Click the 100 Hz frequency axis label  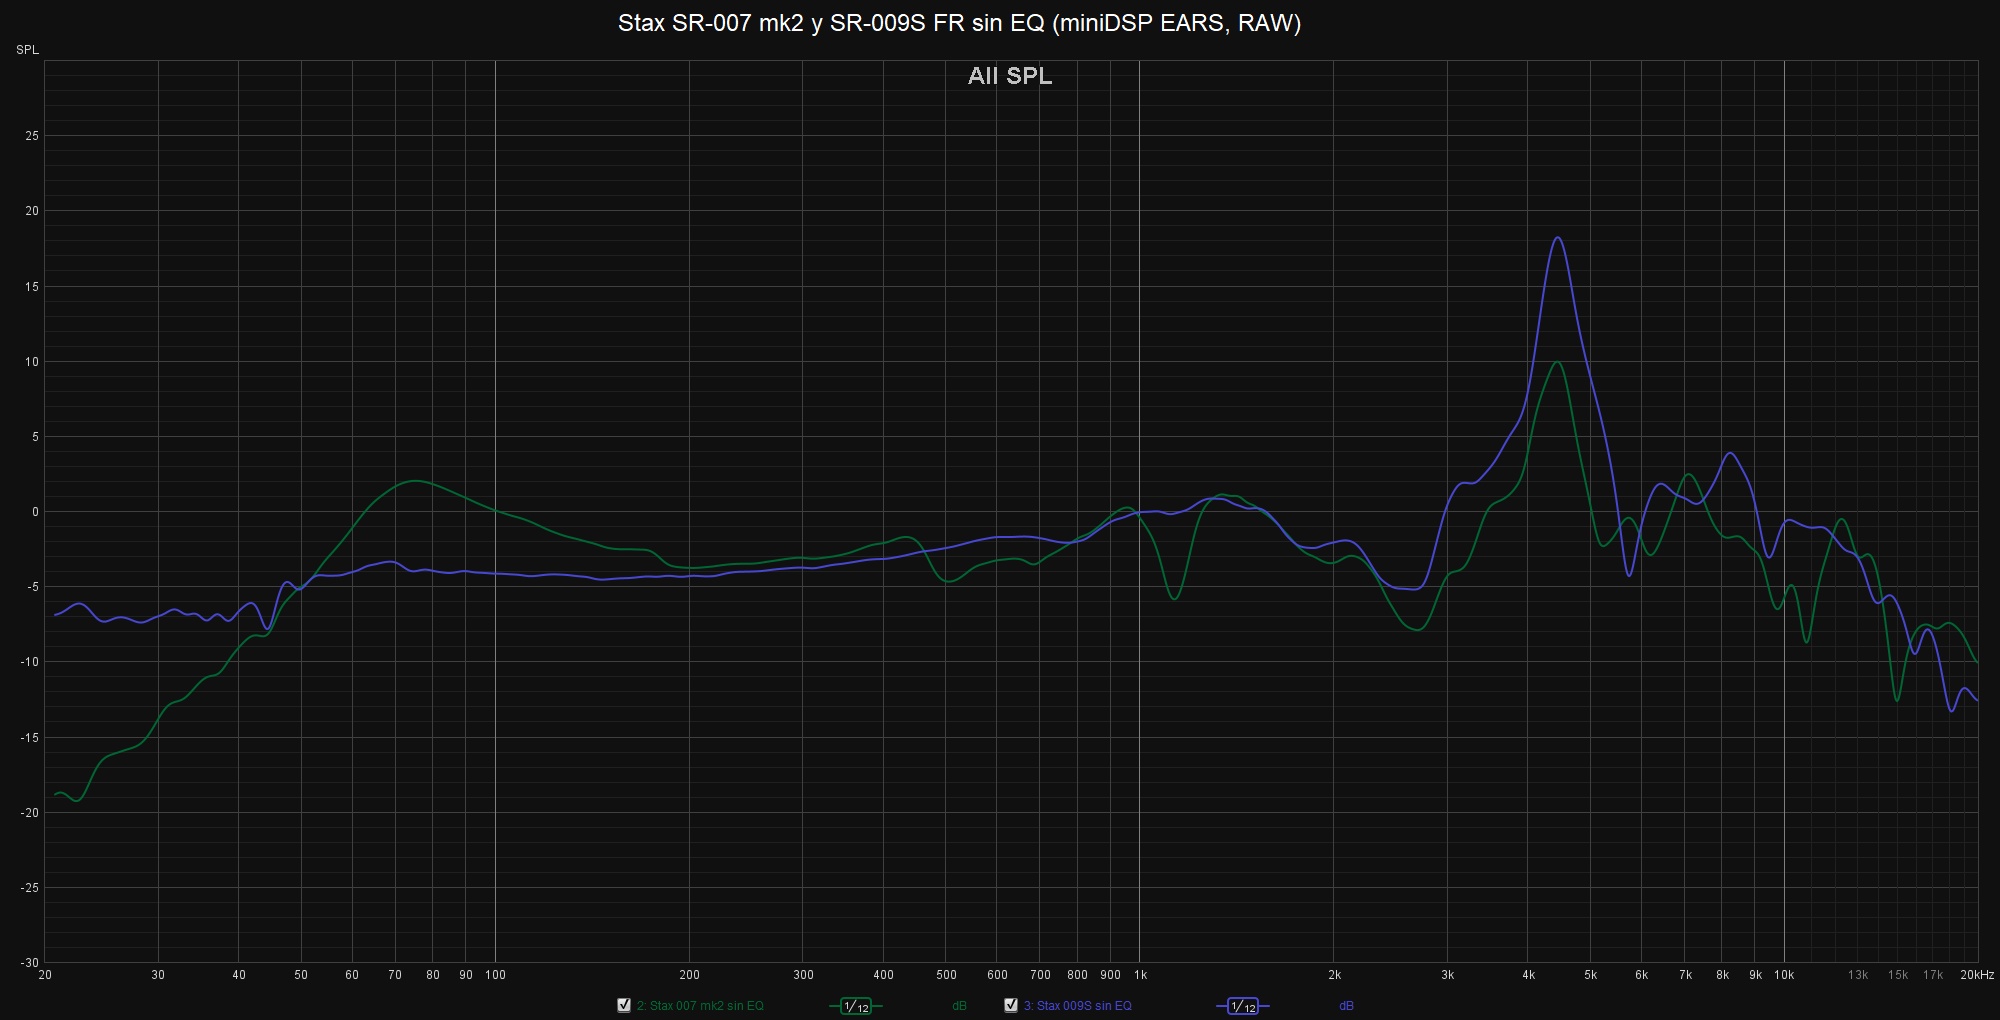coord(495,975)
